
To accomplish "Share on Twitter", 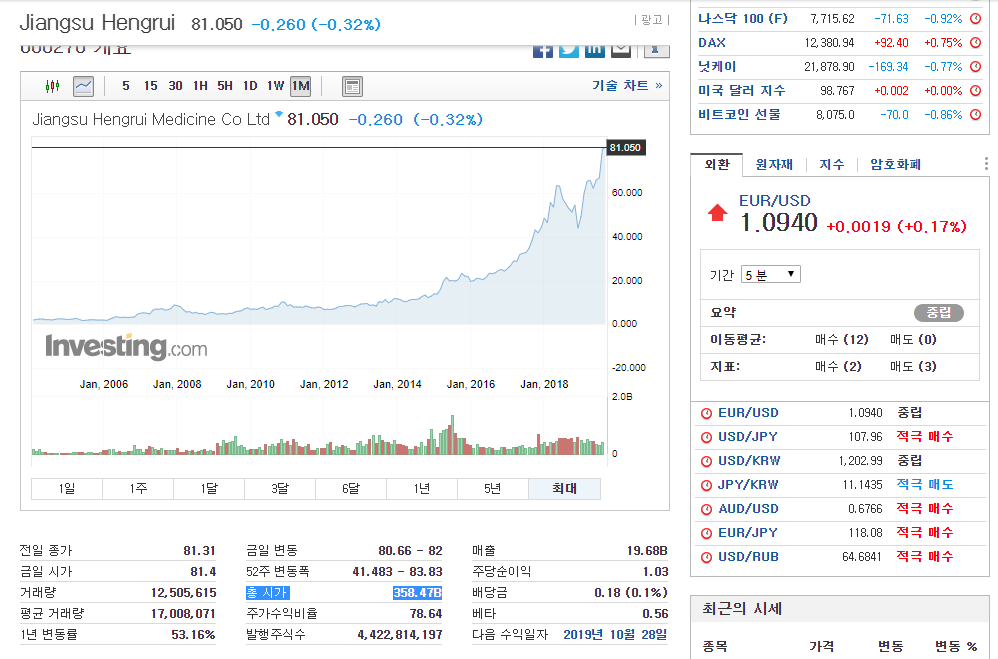I will (569, 51).
